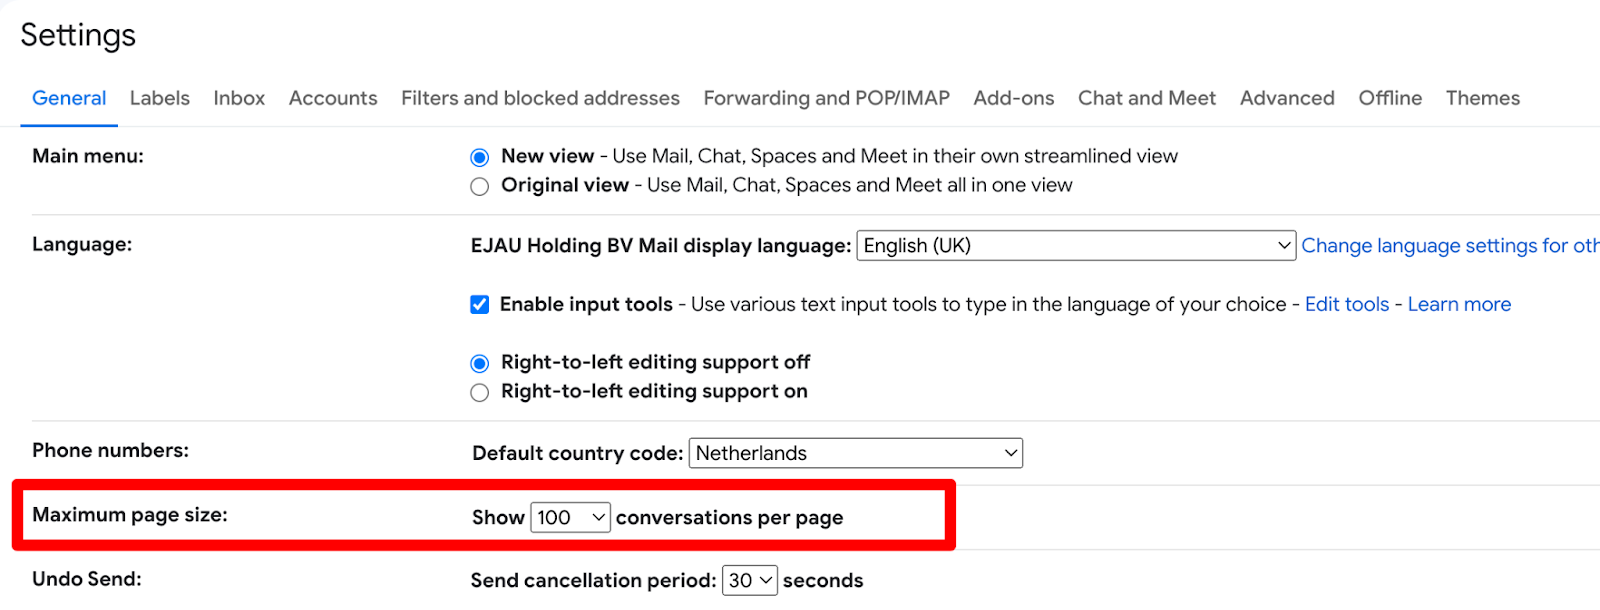Toggle the Enable input tools checkbox

[480, 305]
